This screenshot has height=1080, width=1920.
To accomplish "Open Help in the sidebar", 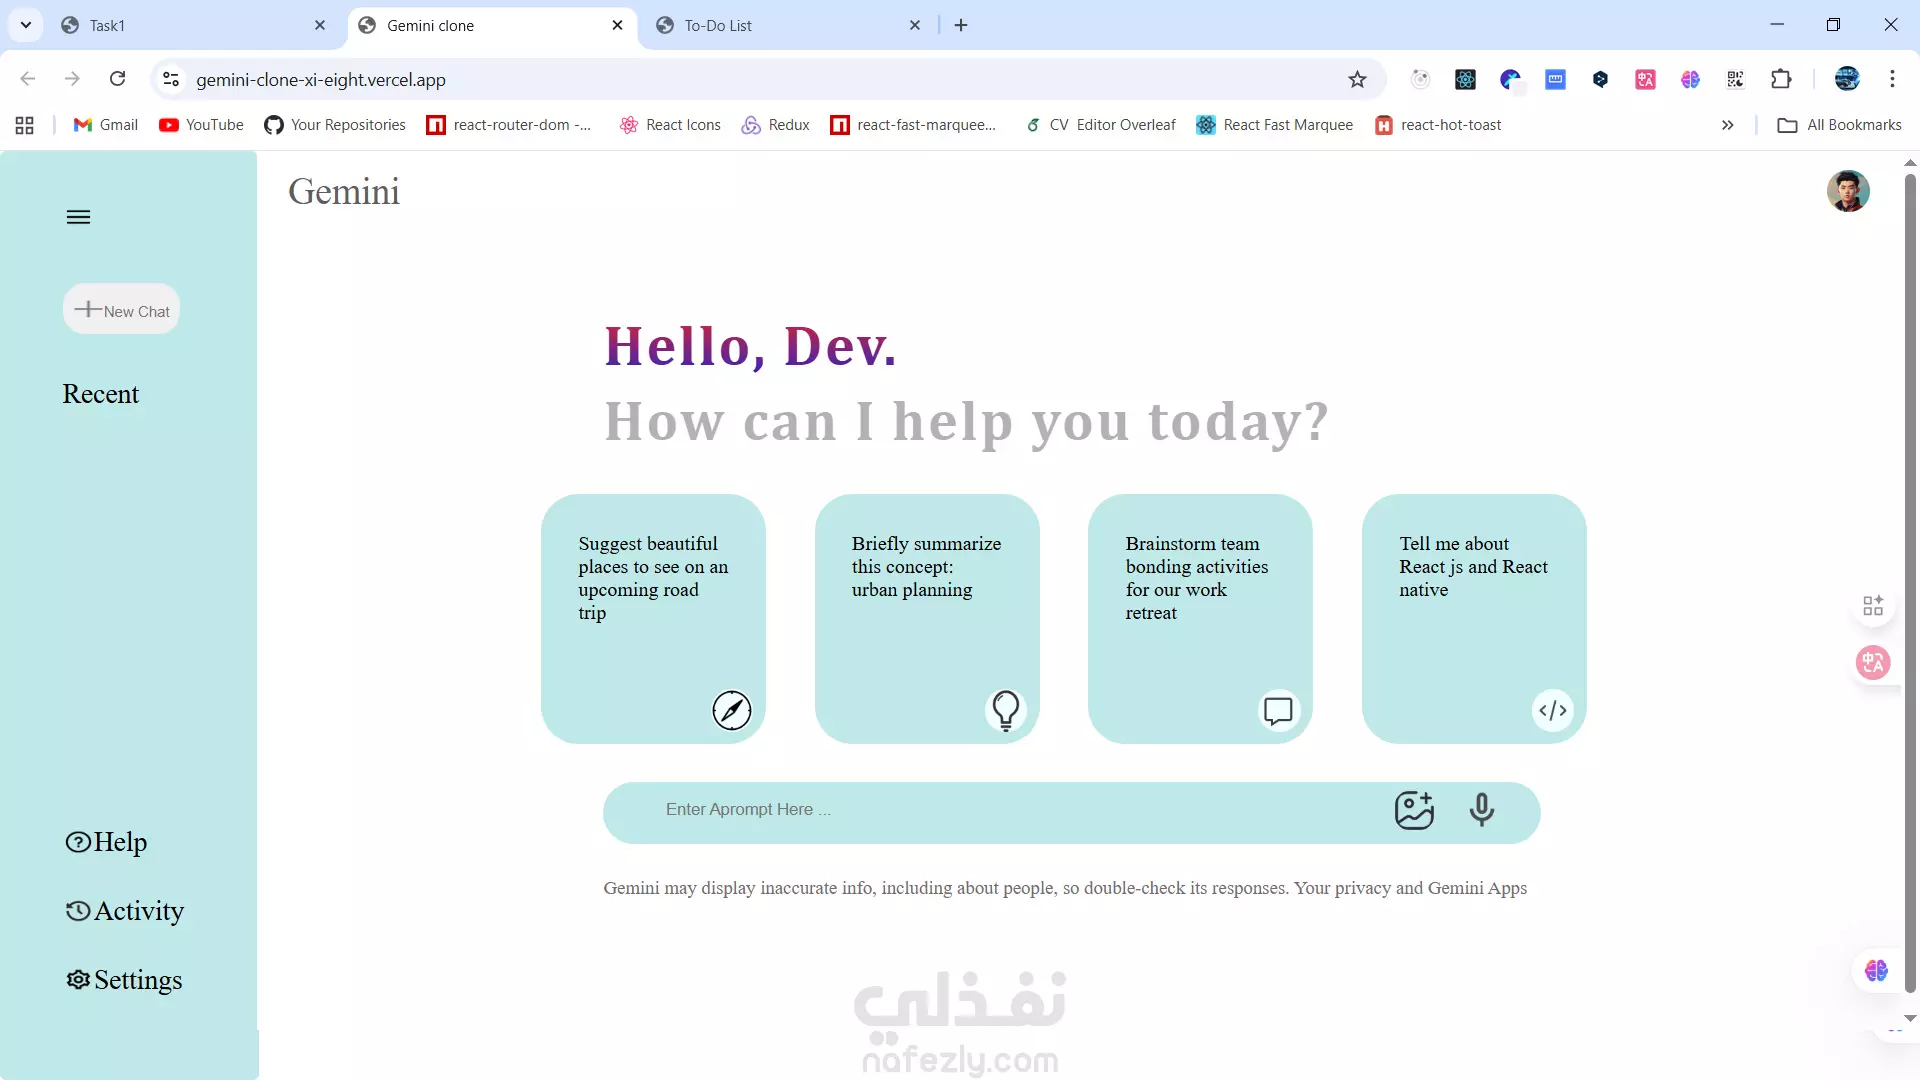I will click(x=106, y=842).
